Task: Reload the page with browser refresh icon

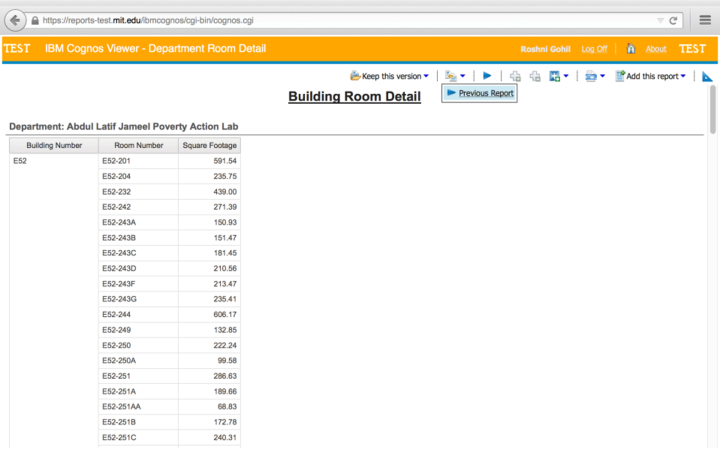Action: [x=674, y=20]
